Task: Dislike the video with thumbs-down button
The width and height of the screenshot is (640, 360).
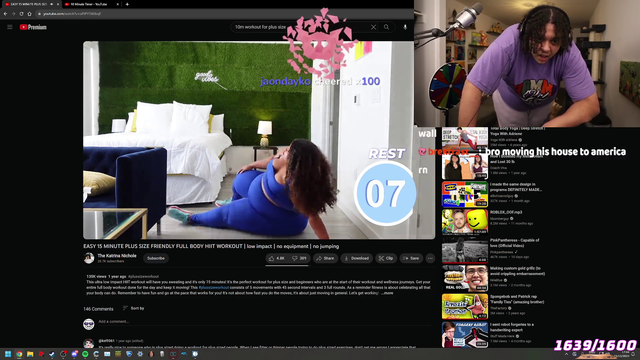Action: [x=299, y=258]
